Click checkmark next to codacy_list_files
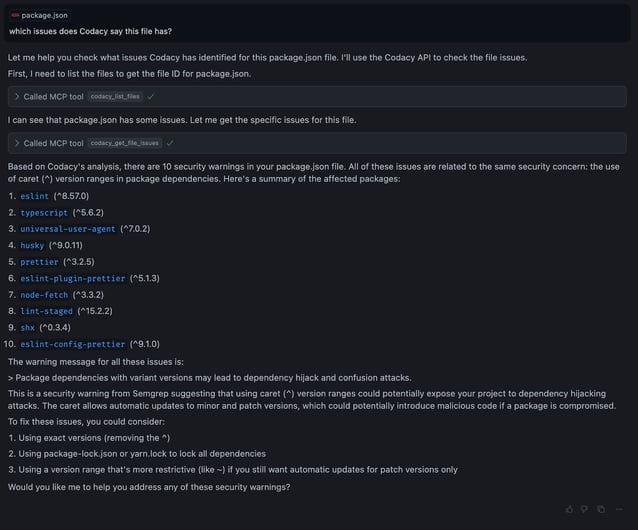638x530 pixels. 150,96
